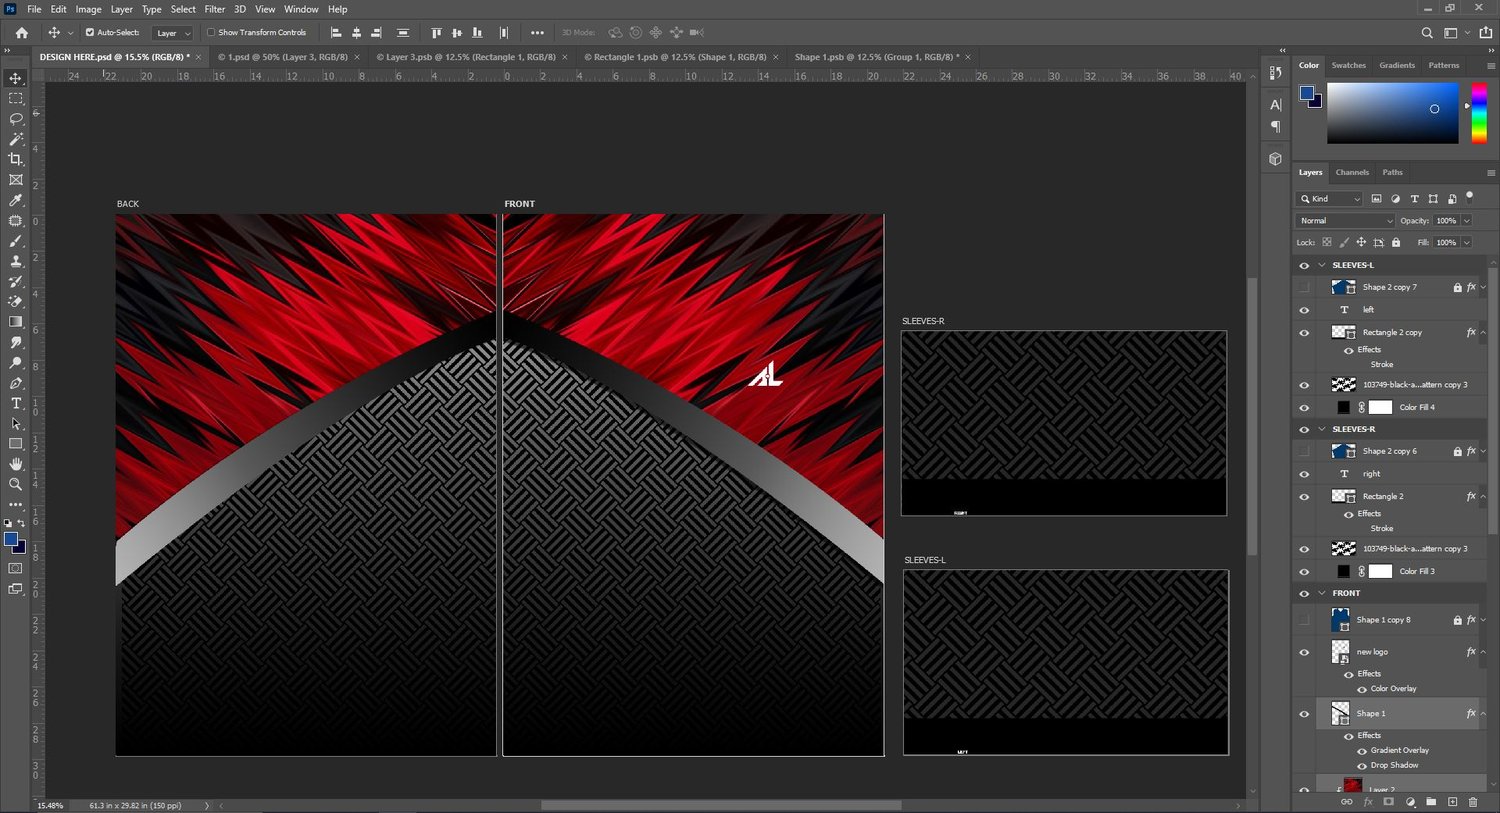Click the Link layers icon
Screen dimensions: 1500x813
click(1346, 802)
